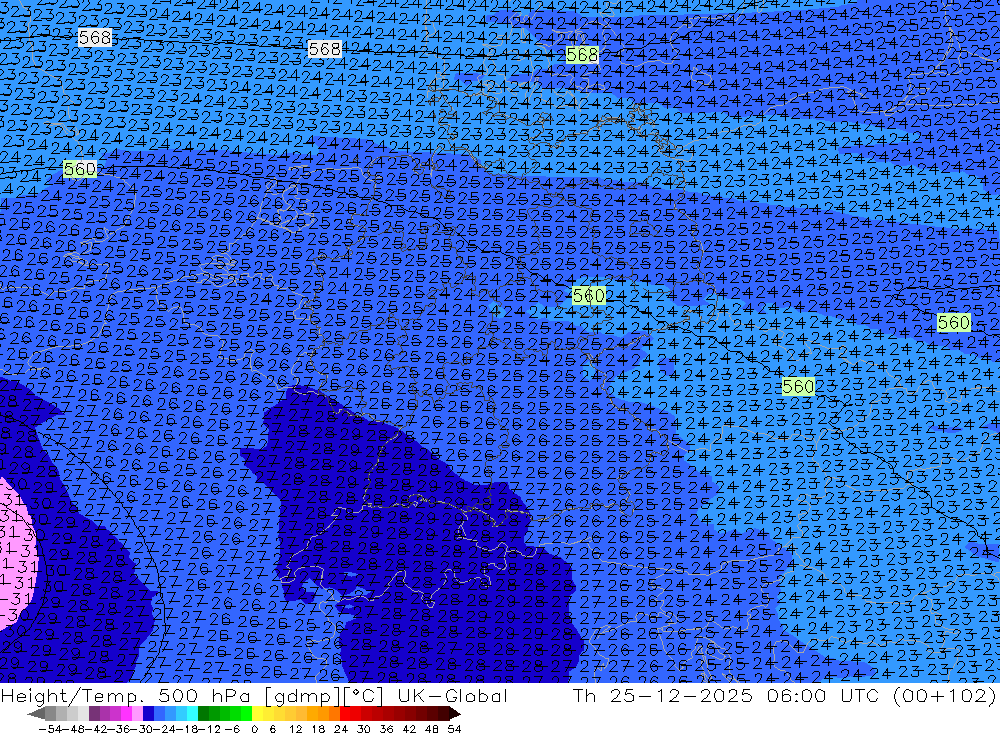The width and height of the screenshot is (1000, 733).
Task: Click the 560 label nearest the right edge
Action: click(x=953, y=323)
